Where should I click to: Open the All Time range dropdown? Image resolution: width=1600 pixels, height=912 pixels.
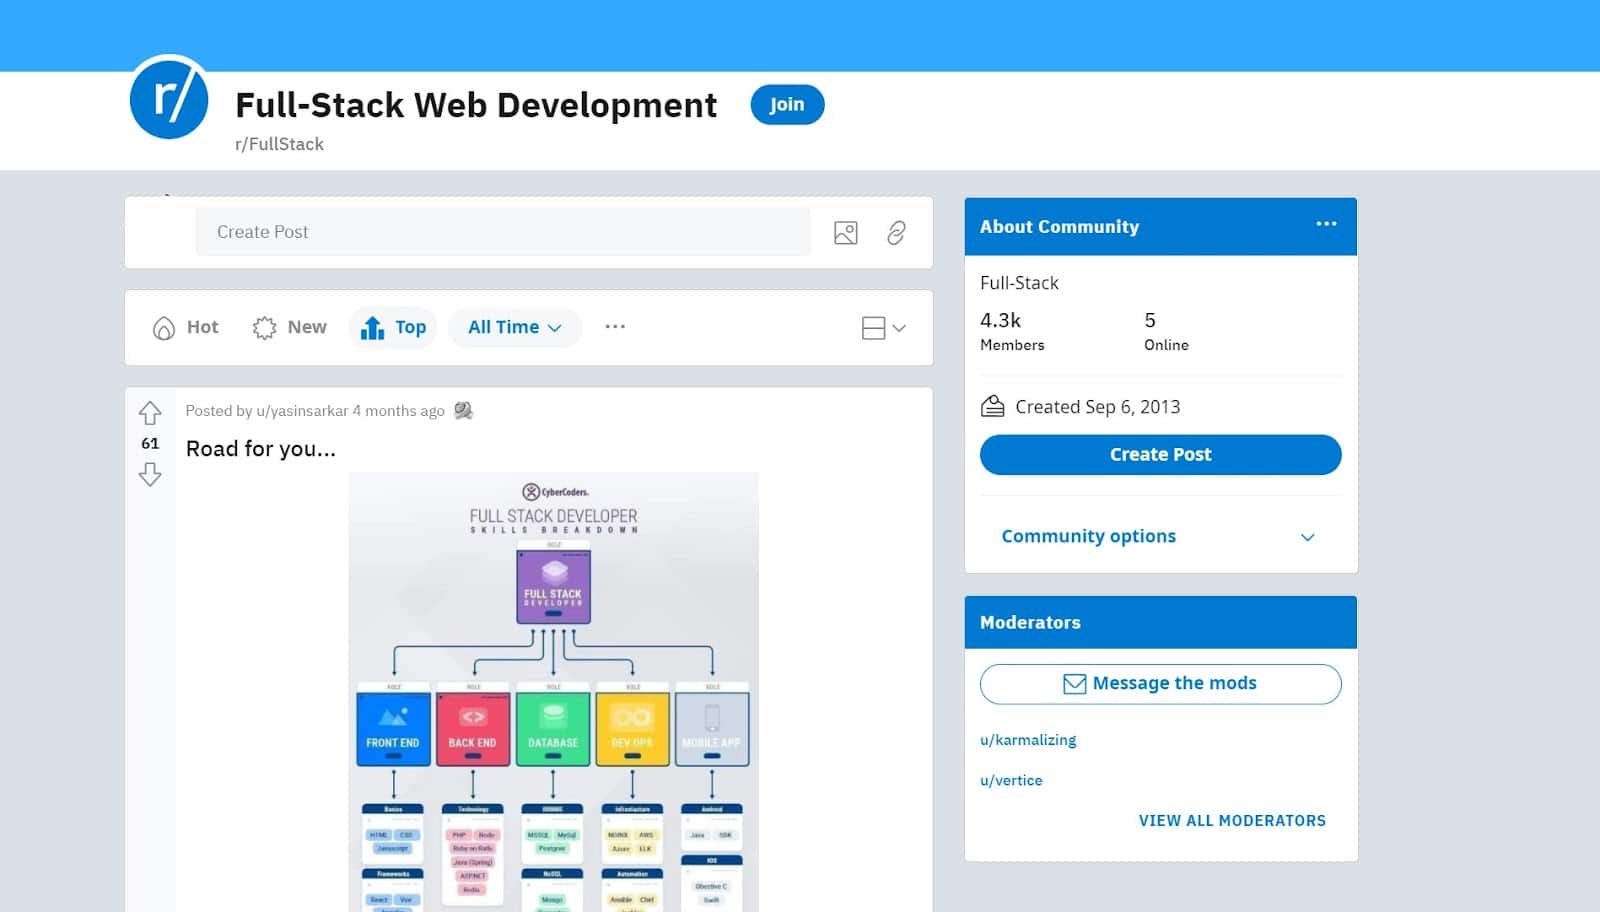click(x=515, y=327)
